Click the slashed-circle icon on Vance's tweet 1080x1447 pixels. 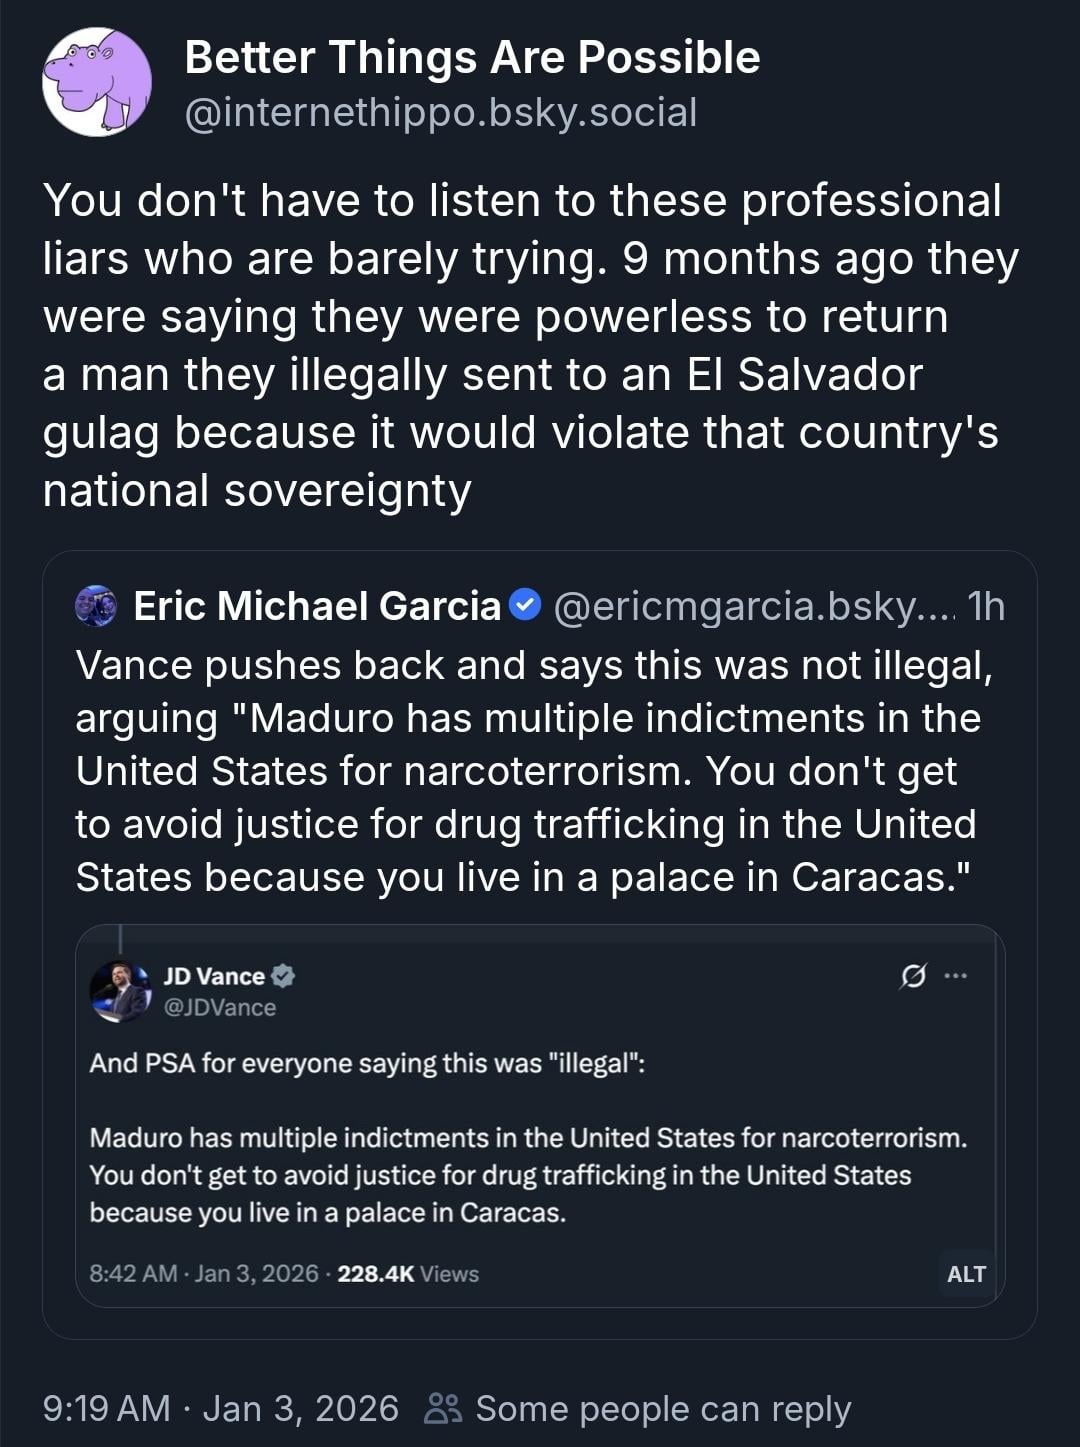[912, 976]
